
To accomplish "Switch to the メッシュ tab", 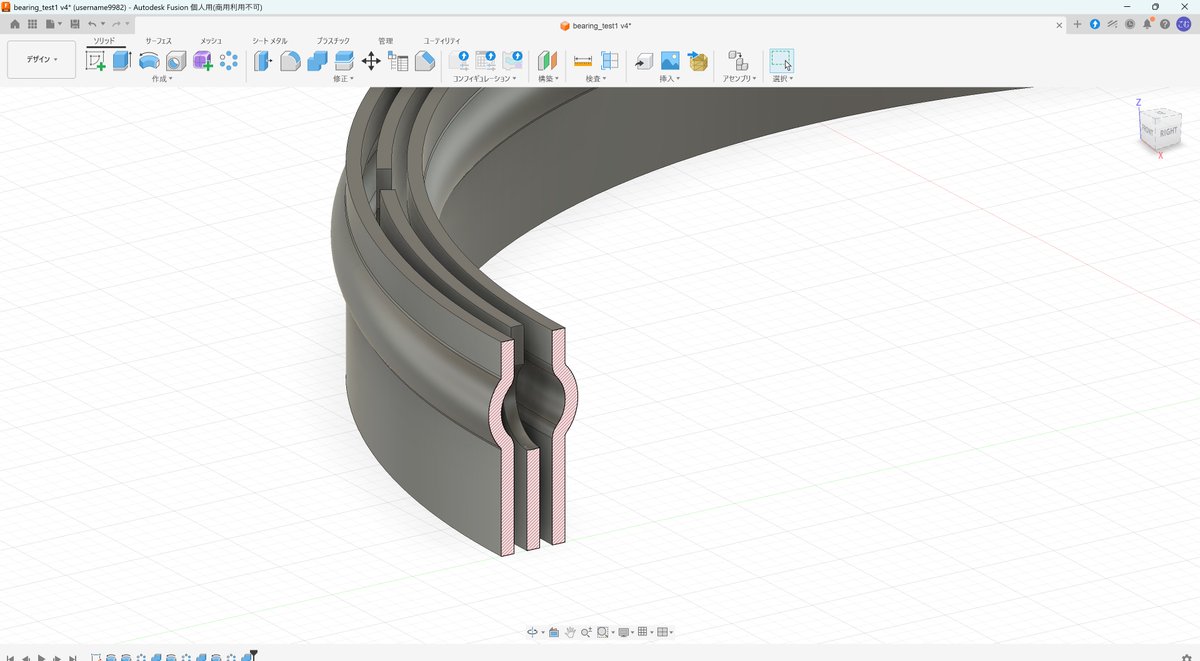I will point(211,41).
